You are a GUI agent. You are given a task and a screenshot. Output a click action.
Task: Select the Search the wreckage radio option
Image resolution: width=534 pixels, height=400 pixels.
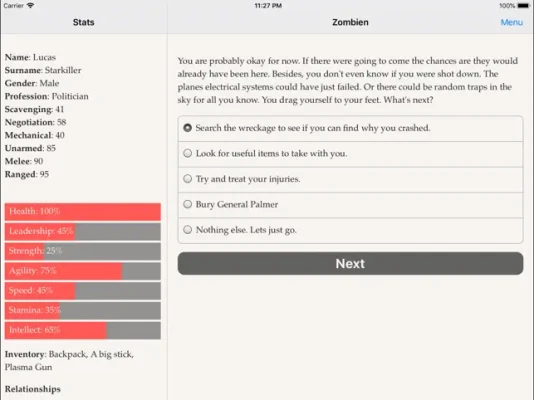(x=350, y=128)
